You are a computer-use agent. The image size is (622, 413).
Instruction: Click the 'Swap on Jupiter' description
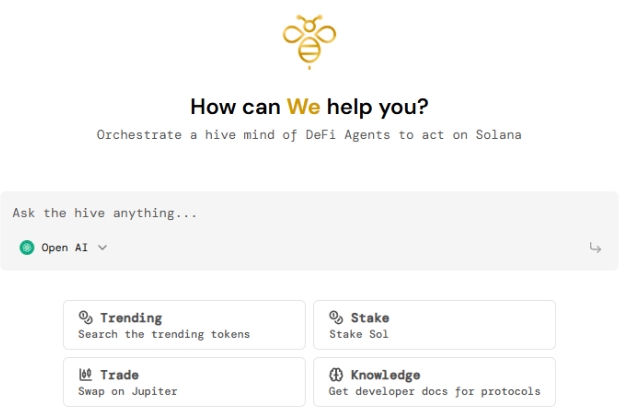[x=128, y=391]
